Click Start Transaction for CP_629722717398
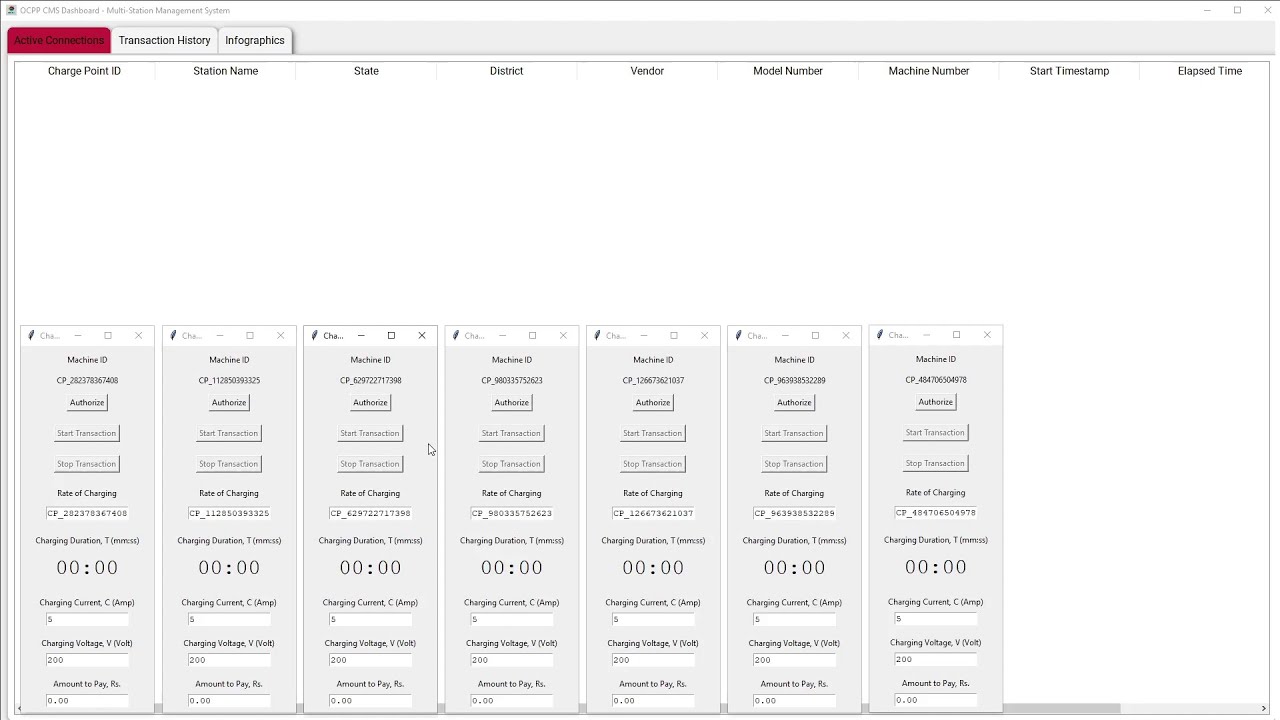Viewport: 1280px width, 720px height. click(x=370, y=433)
